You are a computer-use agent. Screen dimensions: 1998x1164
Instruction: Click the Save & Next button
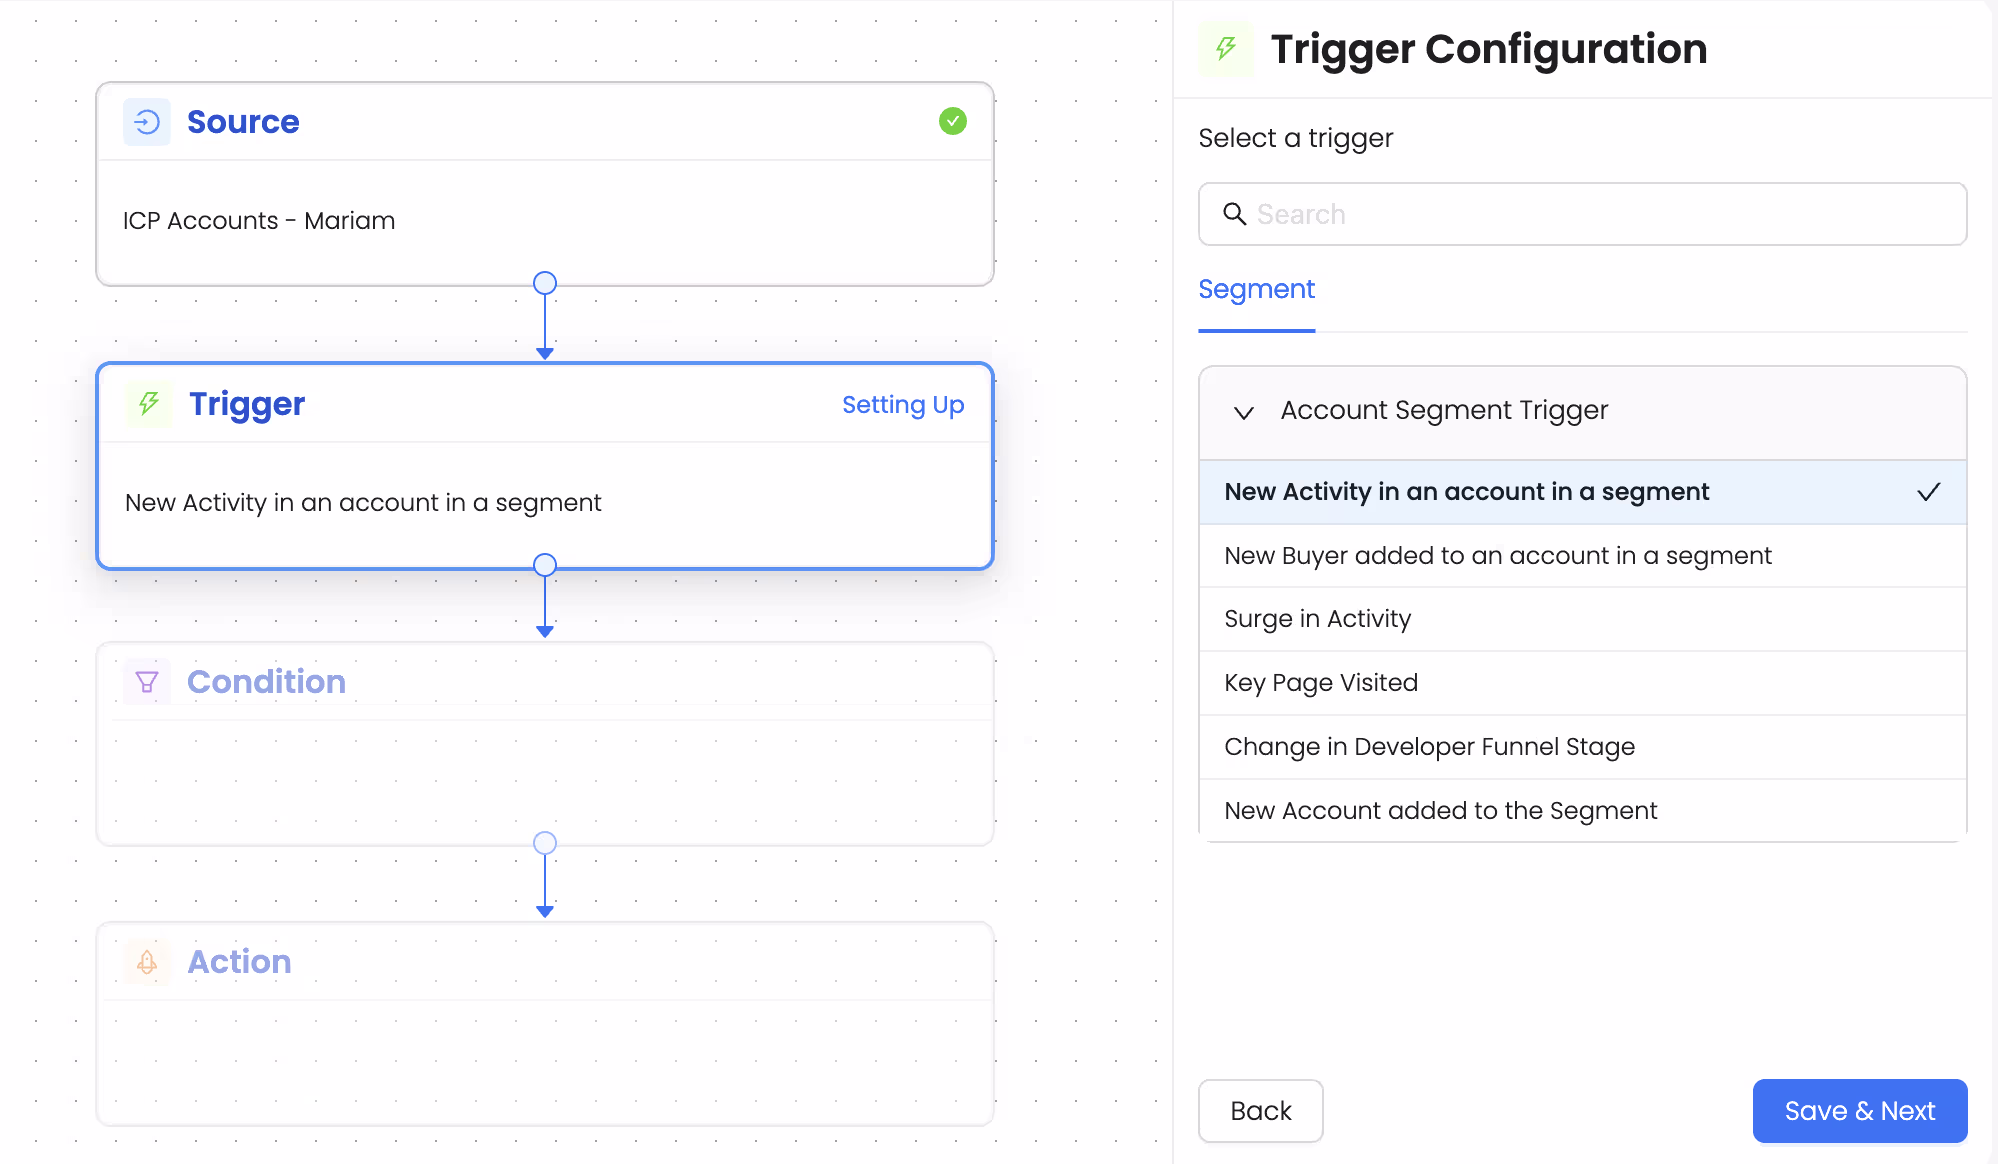1859,1111
